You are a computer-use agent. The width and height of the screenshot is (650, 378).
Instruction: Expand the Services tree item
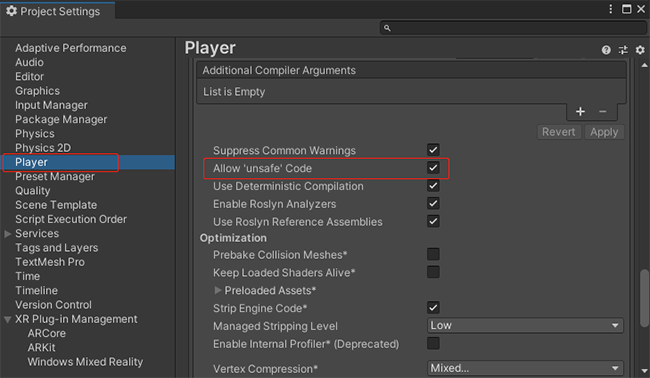[x=7, y=234]
